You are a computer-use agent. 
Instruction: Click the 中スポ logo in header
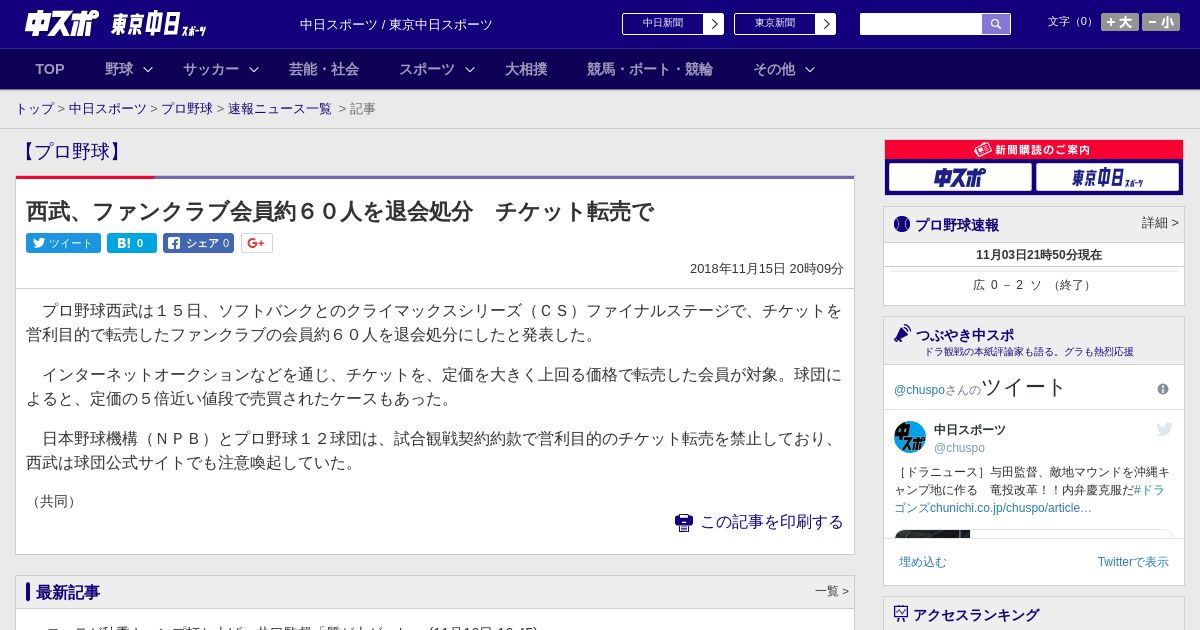click(62, 23)
